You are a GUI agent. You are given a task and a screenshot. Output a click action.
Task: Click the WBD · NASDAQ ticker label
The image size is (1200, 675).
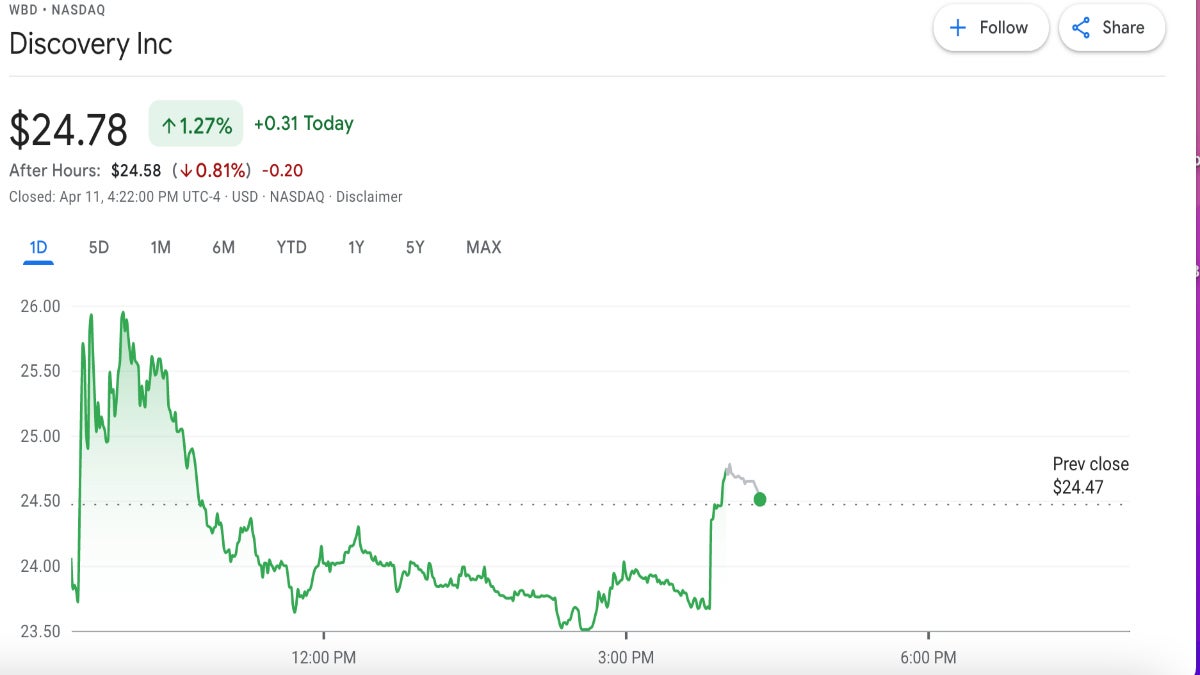tap(55, 10)
